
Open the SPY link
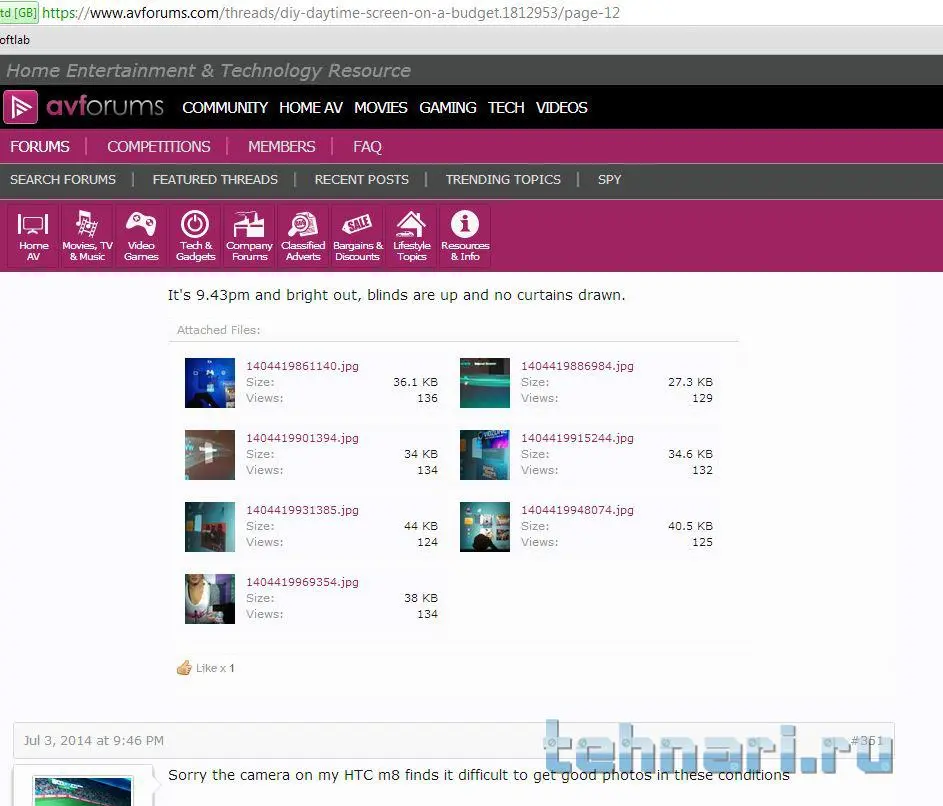click(x=609, y=180)
